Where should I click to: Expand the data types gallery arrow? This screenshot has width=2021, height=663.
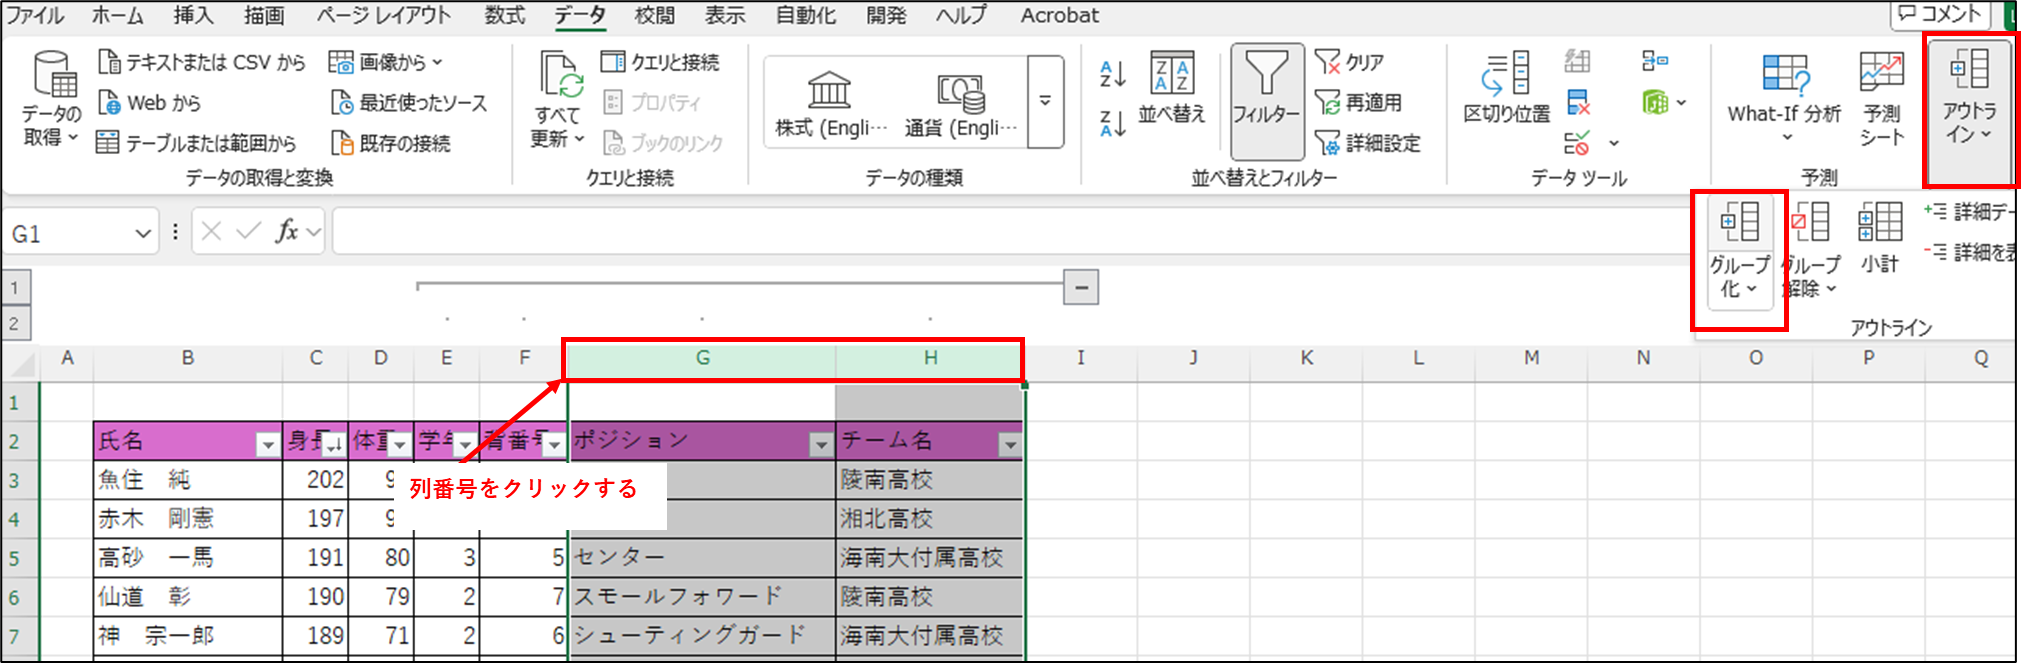point(1045,101)
